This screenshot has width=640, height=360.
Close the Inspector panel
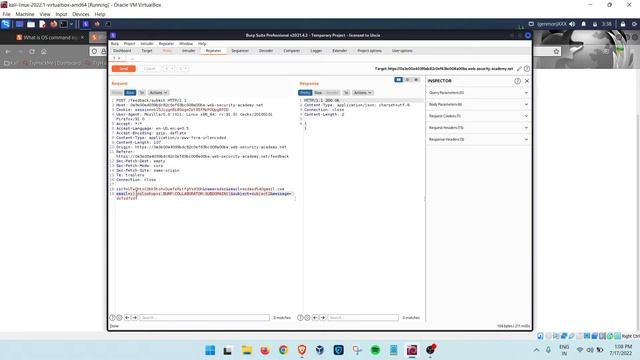tap(527, 81)
